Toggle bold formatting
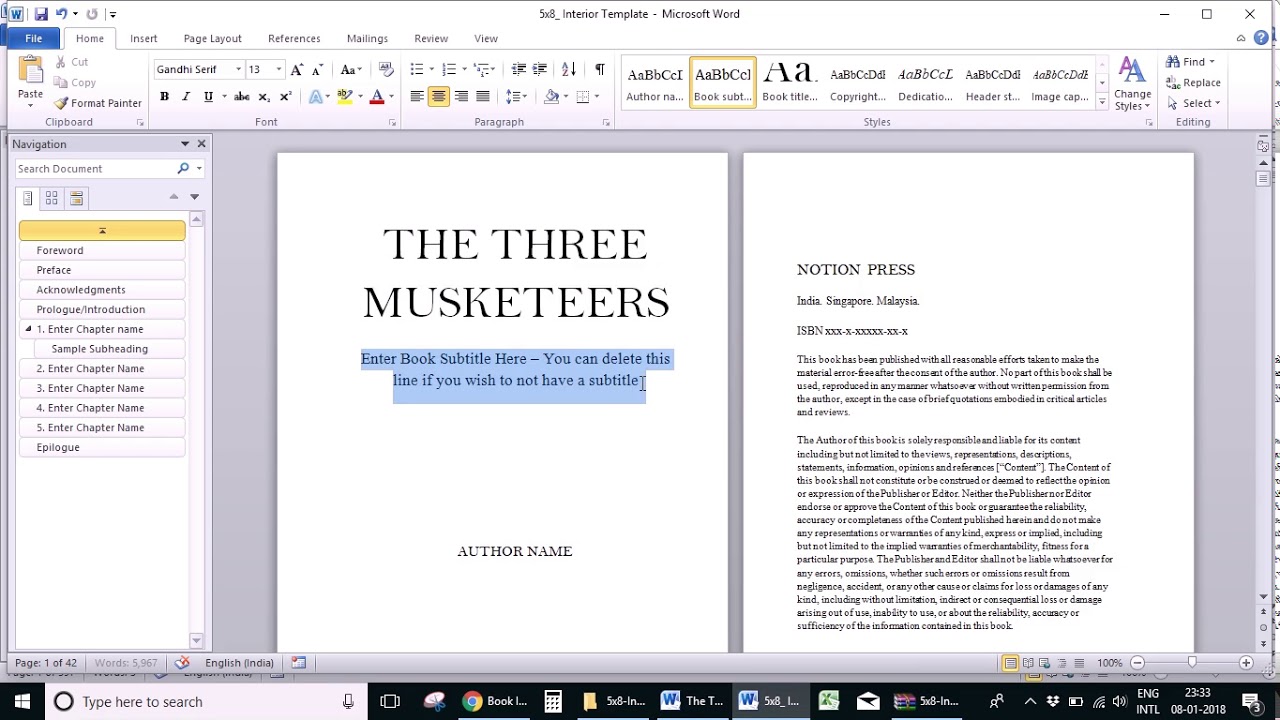The image size is (1280, 720). [164, 96]
